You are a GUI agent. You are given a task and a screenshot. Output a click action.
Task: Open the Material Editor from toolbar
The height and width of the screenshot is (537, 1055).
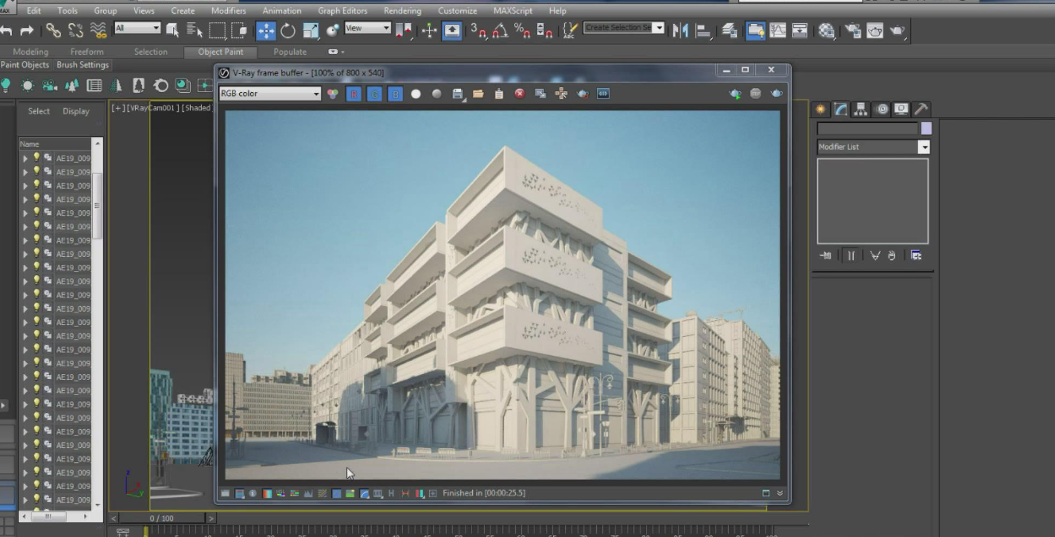[827, 30]
